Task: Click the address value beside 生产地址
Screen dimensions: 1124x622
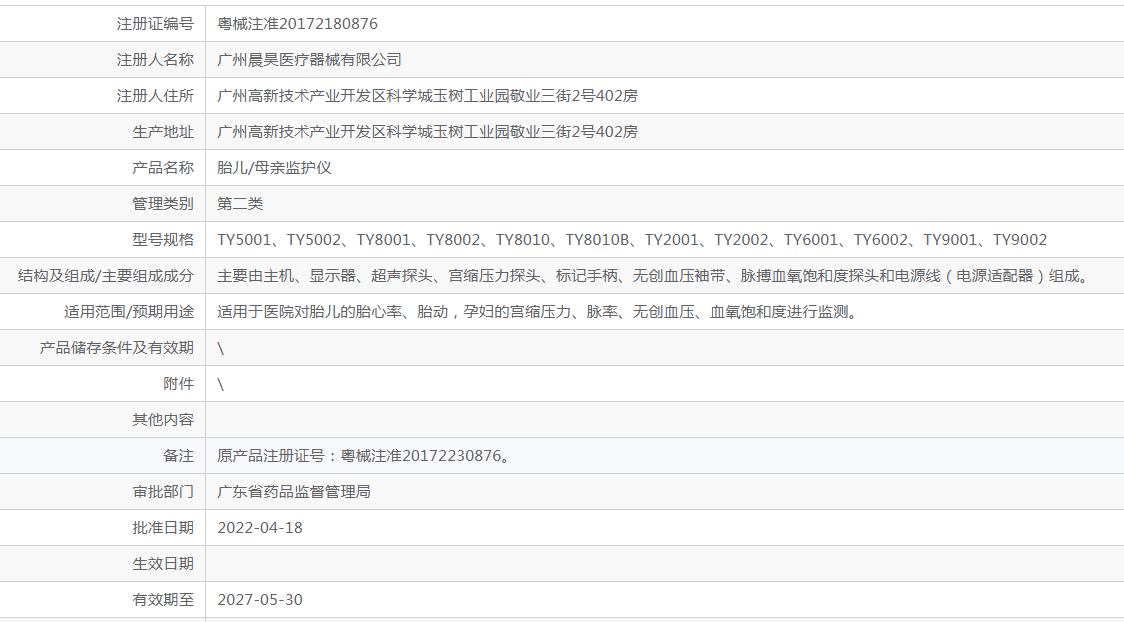Action: point(427,132)
